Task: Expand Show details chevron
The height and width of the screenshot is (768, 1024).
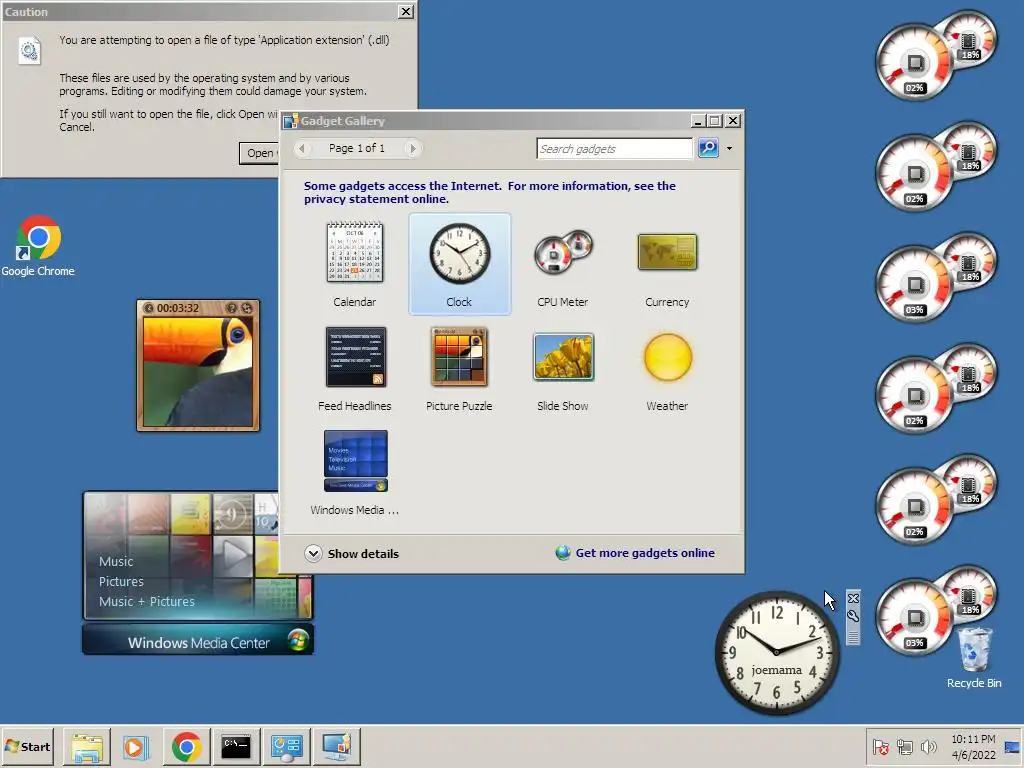Action: 313,553
